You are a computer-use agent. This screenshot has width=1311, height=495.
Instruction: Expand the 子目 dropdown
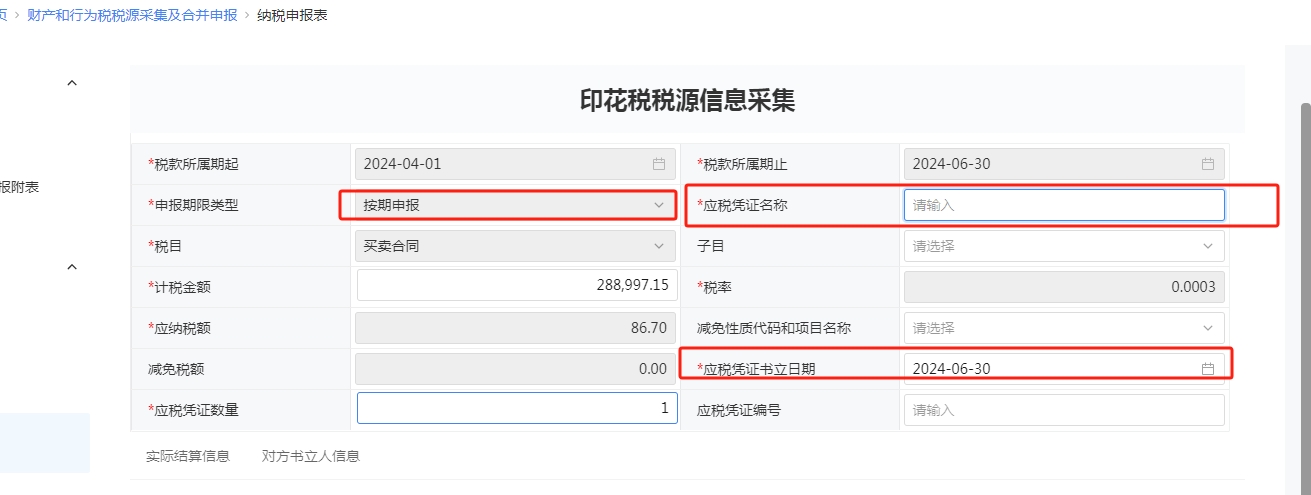1064,246
